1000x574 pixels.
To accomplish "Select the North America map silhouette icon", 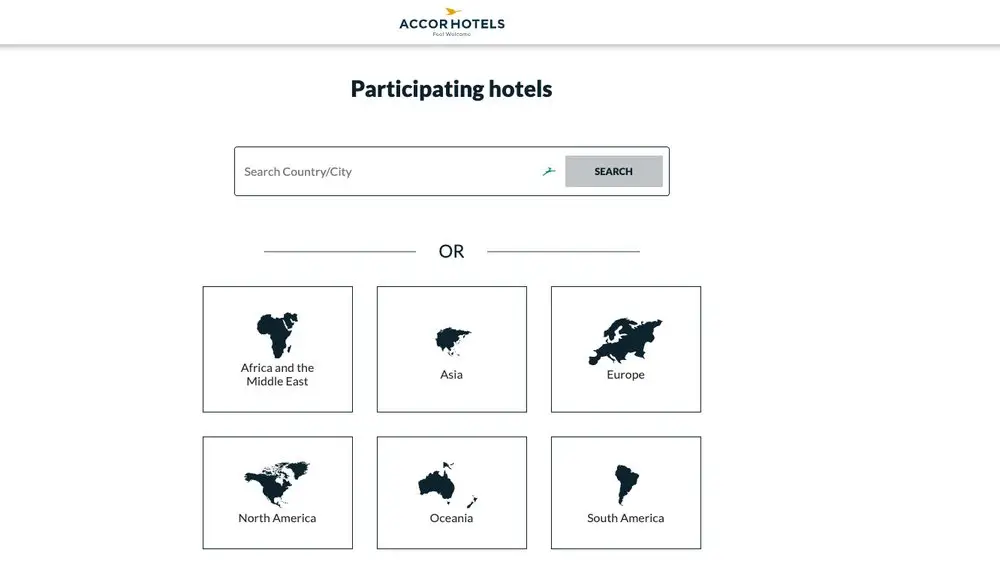I will [x=277, y=483].
